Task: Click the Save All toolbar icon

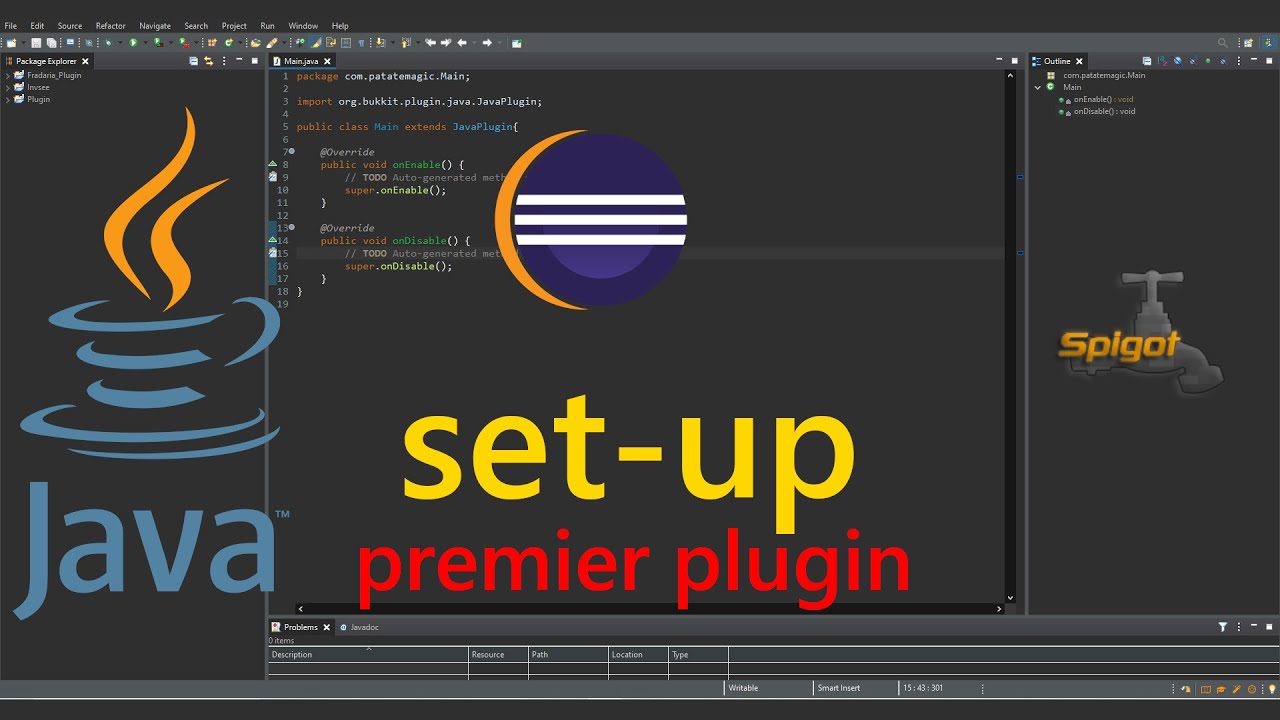Action: pyautogui.click(x=51, y=43)
